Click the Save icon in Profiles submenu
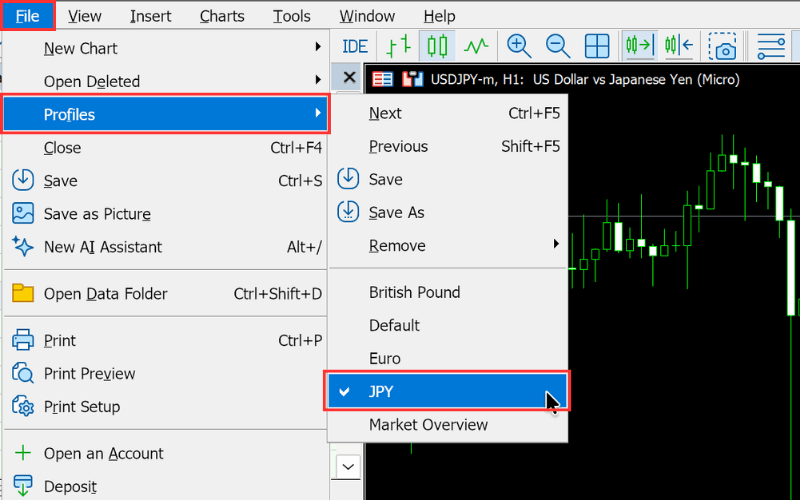Screen dimensions: 800x500 tap(348, 179)
